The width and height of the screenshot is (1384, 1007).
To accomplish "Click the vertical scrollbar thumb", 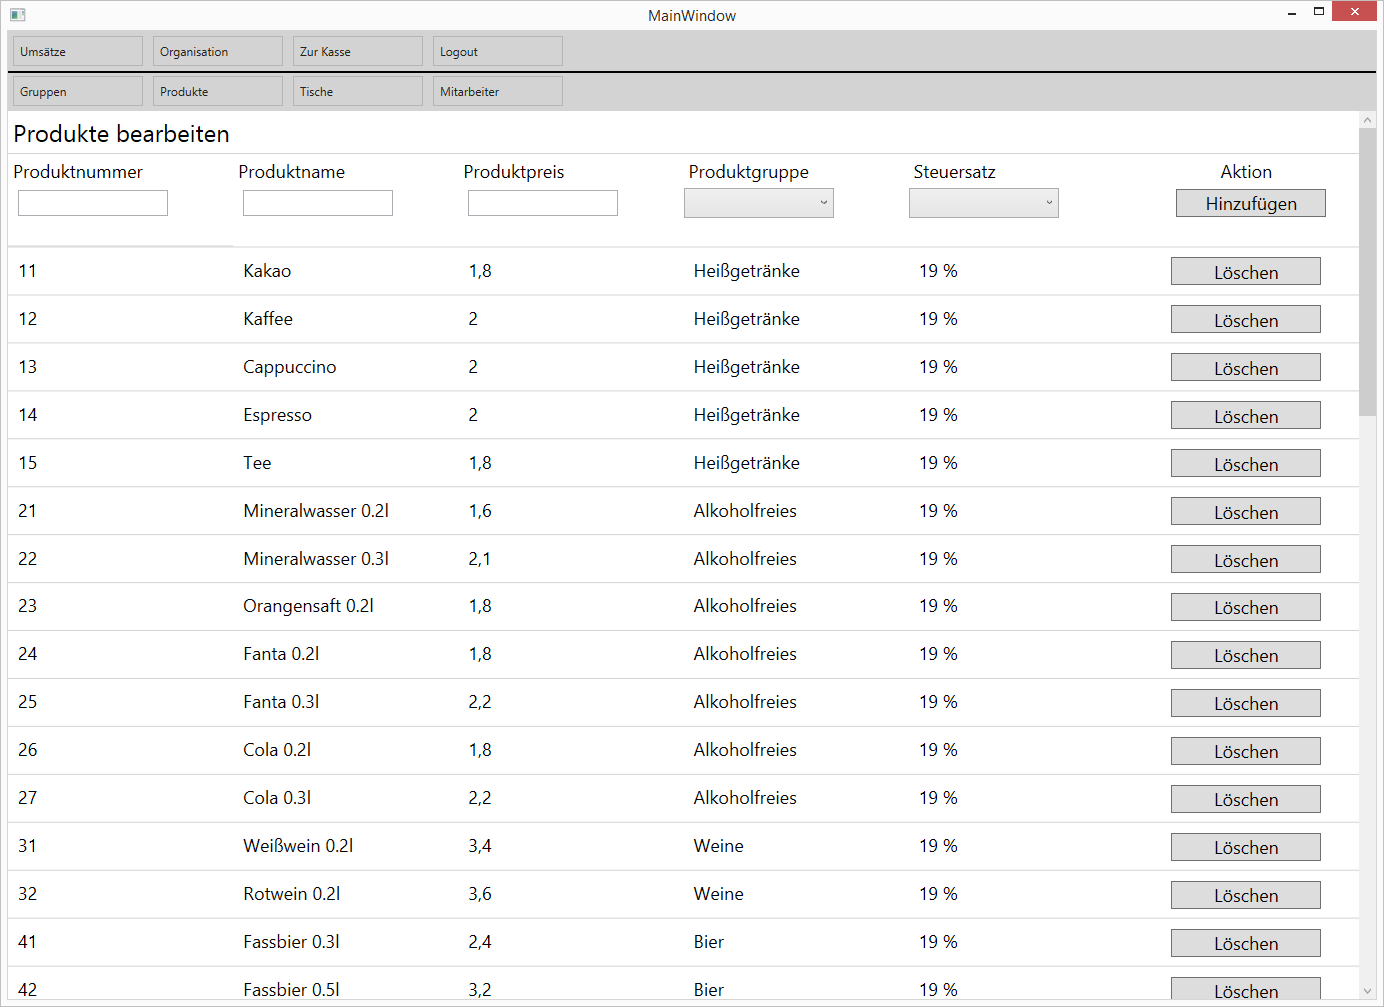I will tap(1367, 270).
